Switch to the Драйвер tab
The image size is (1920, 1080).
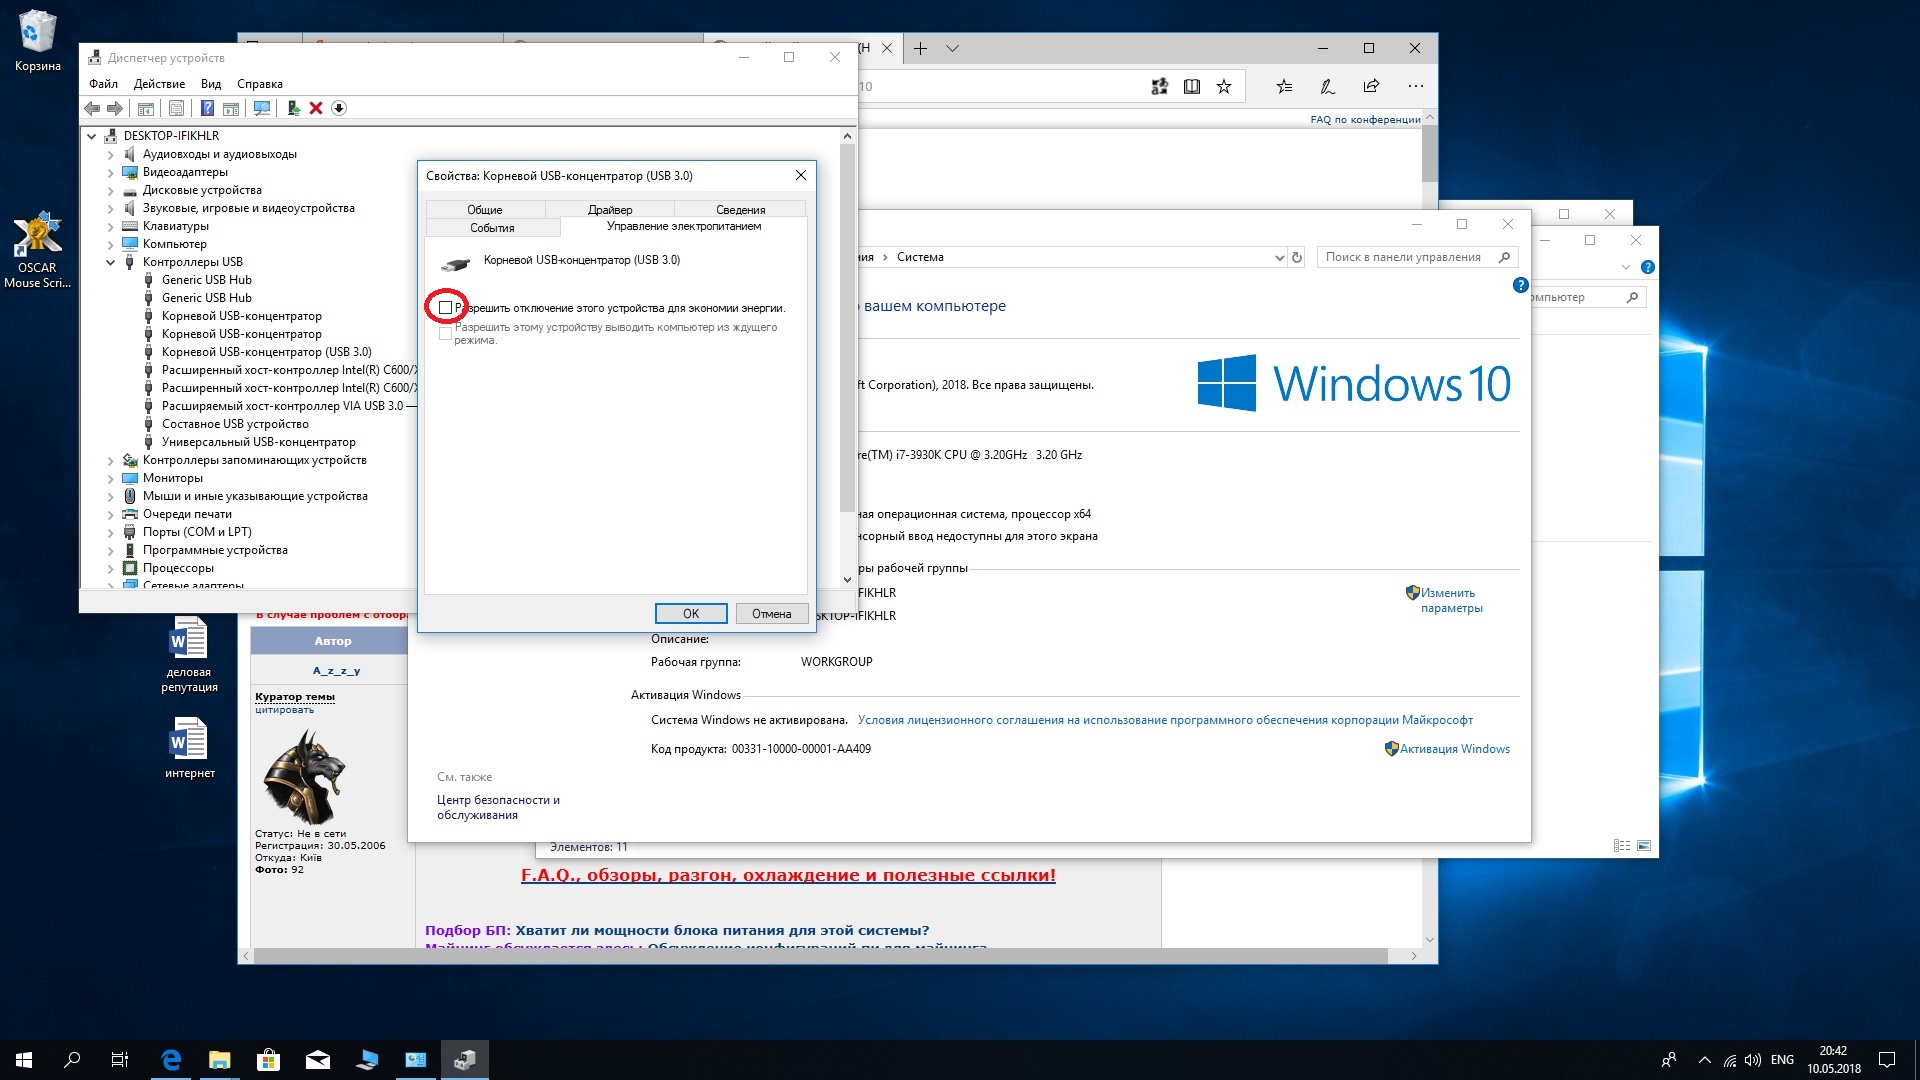tap(610, 209)
